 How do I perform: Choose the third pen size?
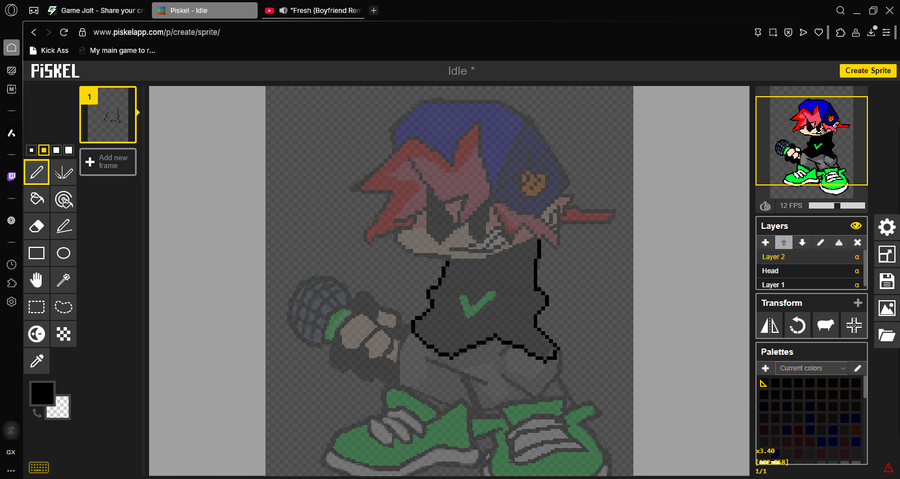point(56,150)
